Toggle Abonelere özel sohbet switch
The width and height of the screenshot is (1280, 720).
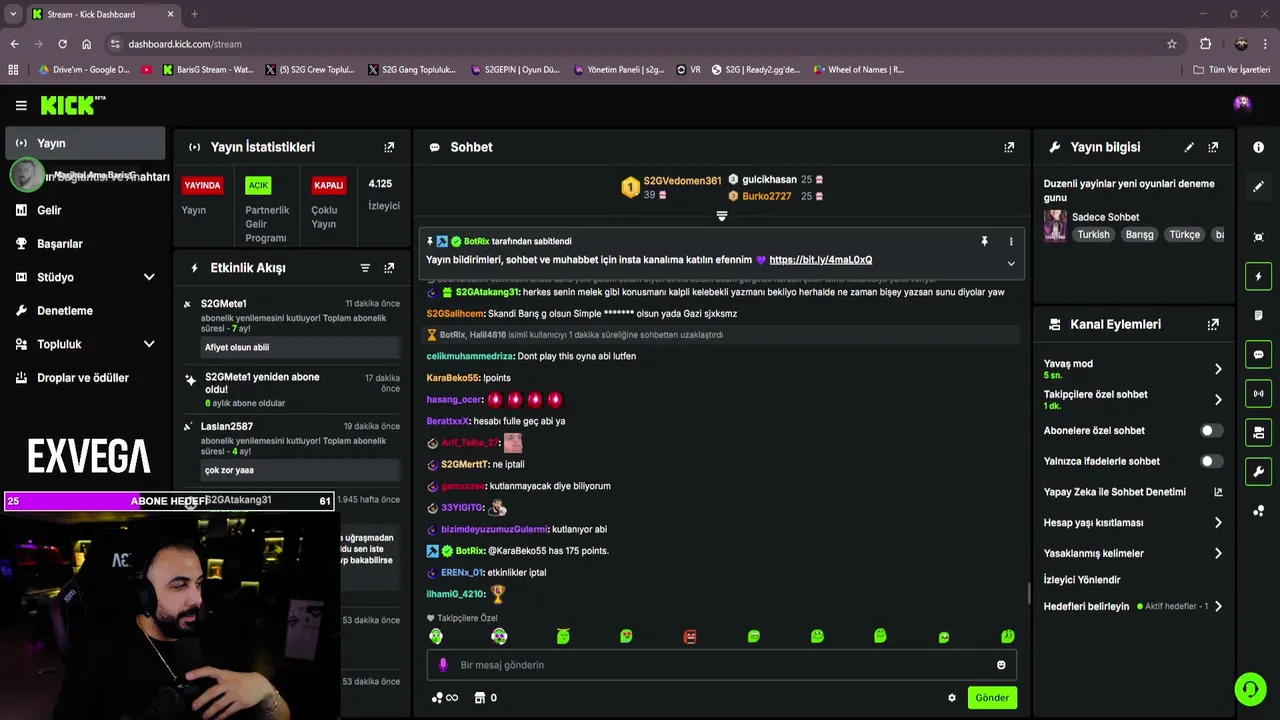click(x=1211, y=431)
